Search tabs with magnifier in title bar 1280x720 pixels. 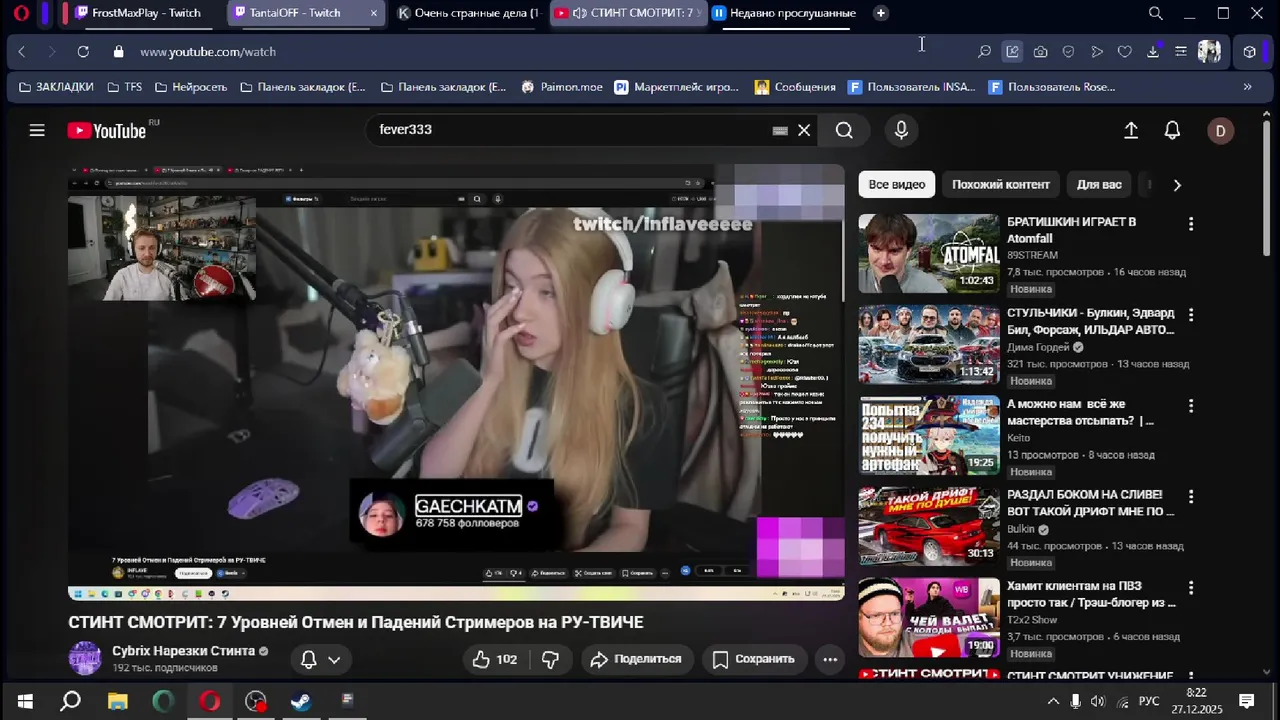click(1155, 13)
